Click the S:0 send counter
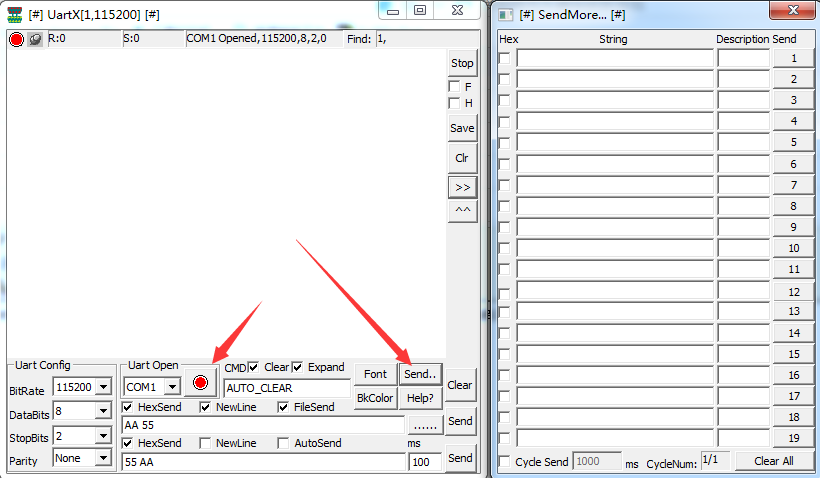This screenshot has width=820, height=478. tap(153, 39)
